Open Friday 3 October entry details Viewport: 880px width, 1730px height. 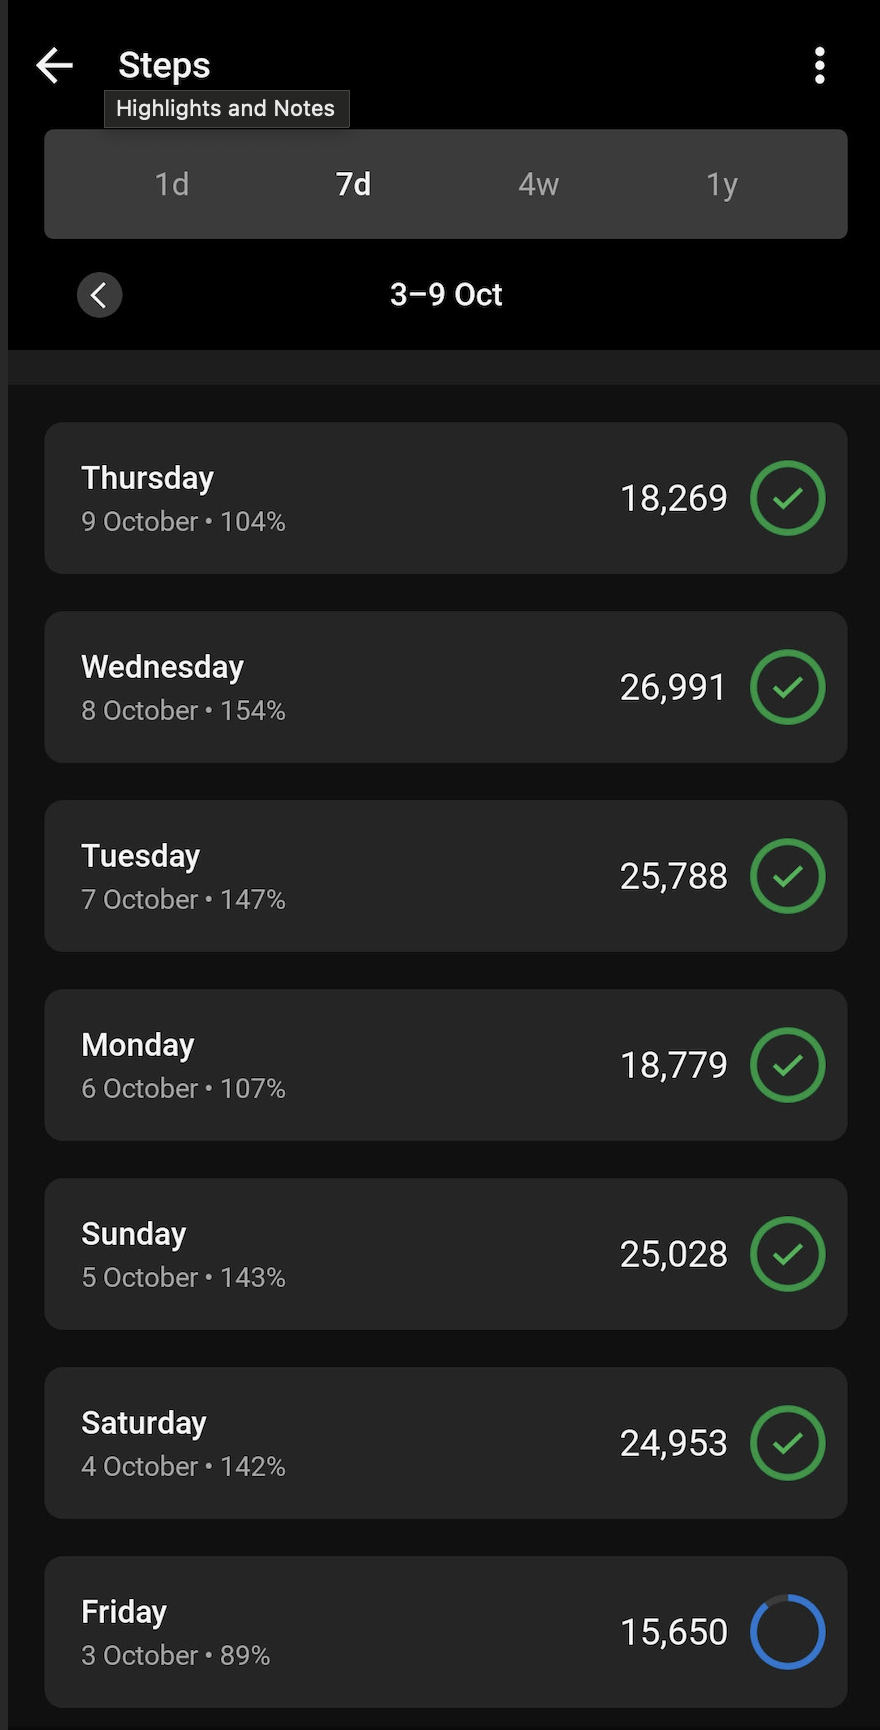pos(400,1632)
